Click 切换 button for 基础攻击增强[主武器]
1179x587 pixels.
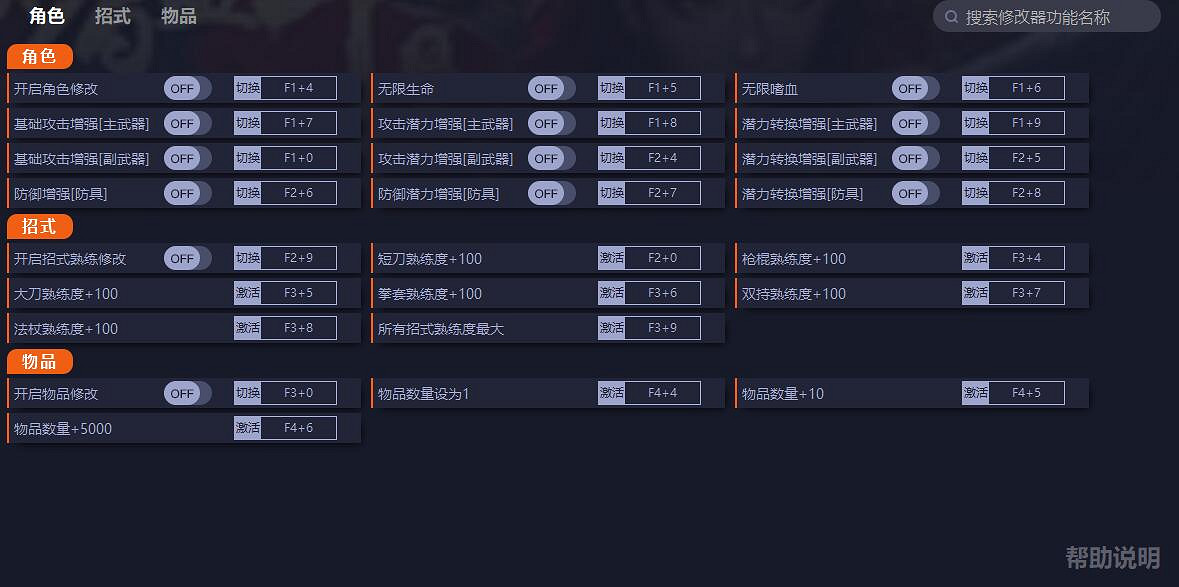[247, 123]
